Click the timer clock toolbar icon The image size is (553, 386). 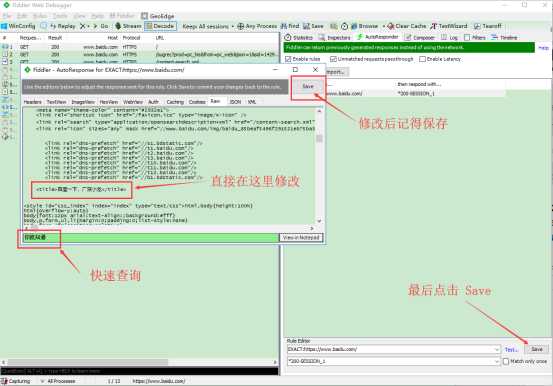coord(345,26)
